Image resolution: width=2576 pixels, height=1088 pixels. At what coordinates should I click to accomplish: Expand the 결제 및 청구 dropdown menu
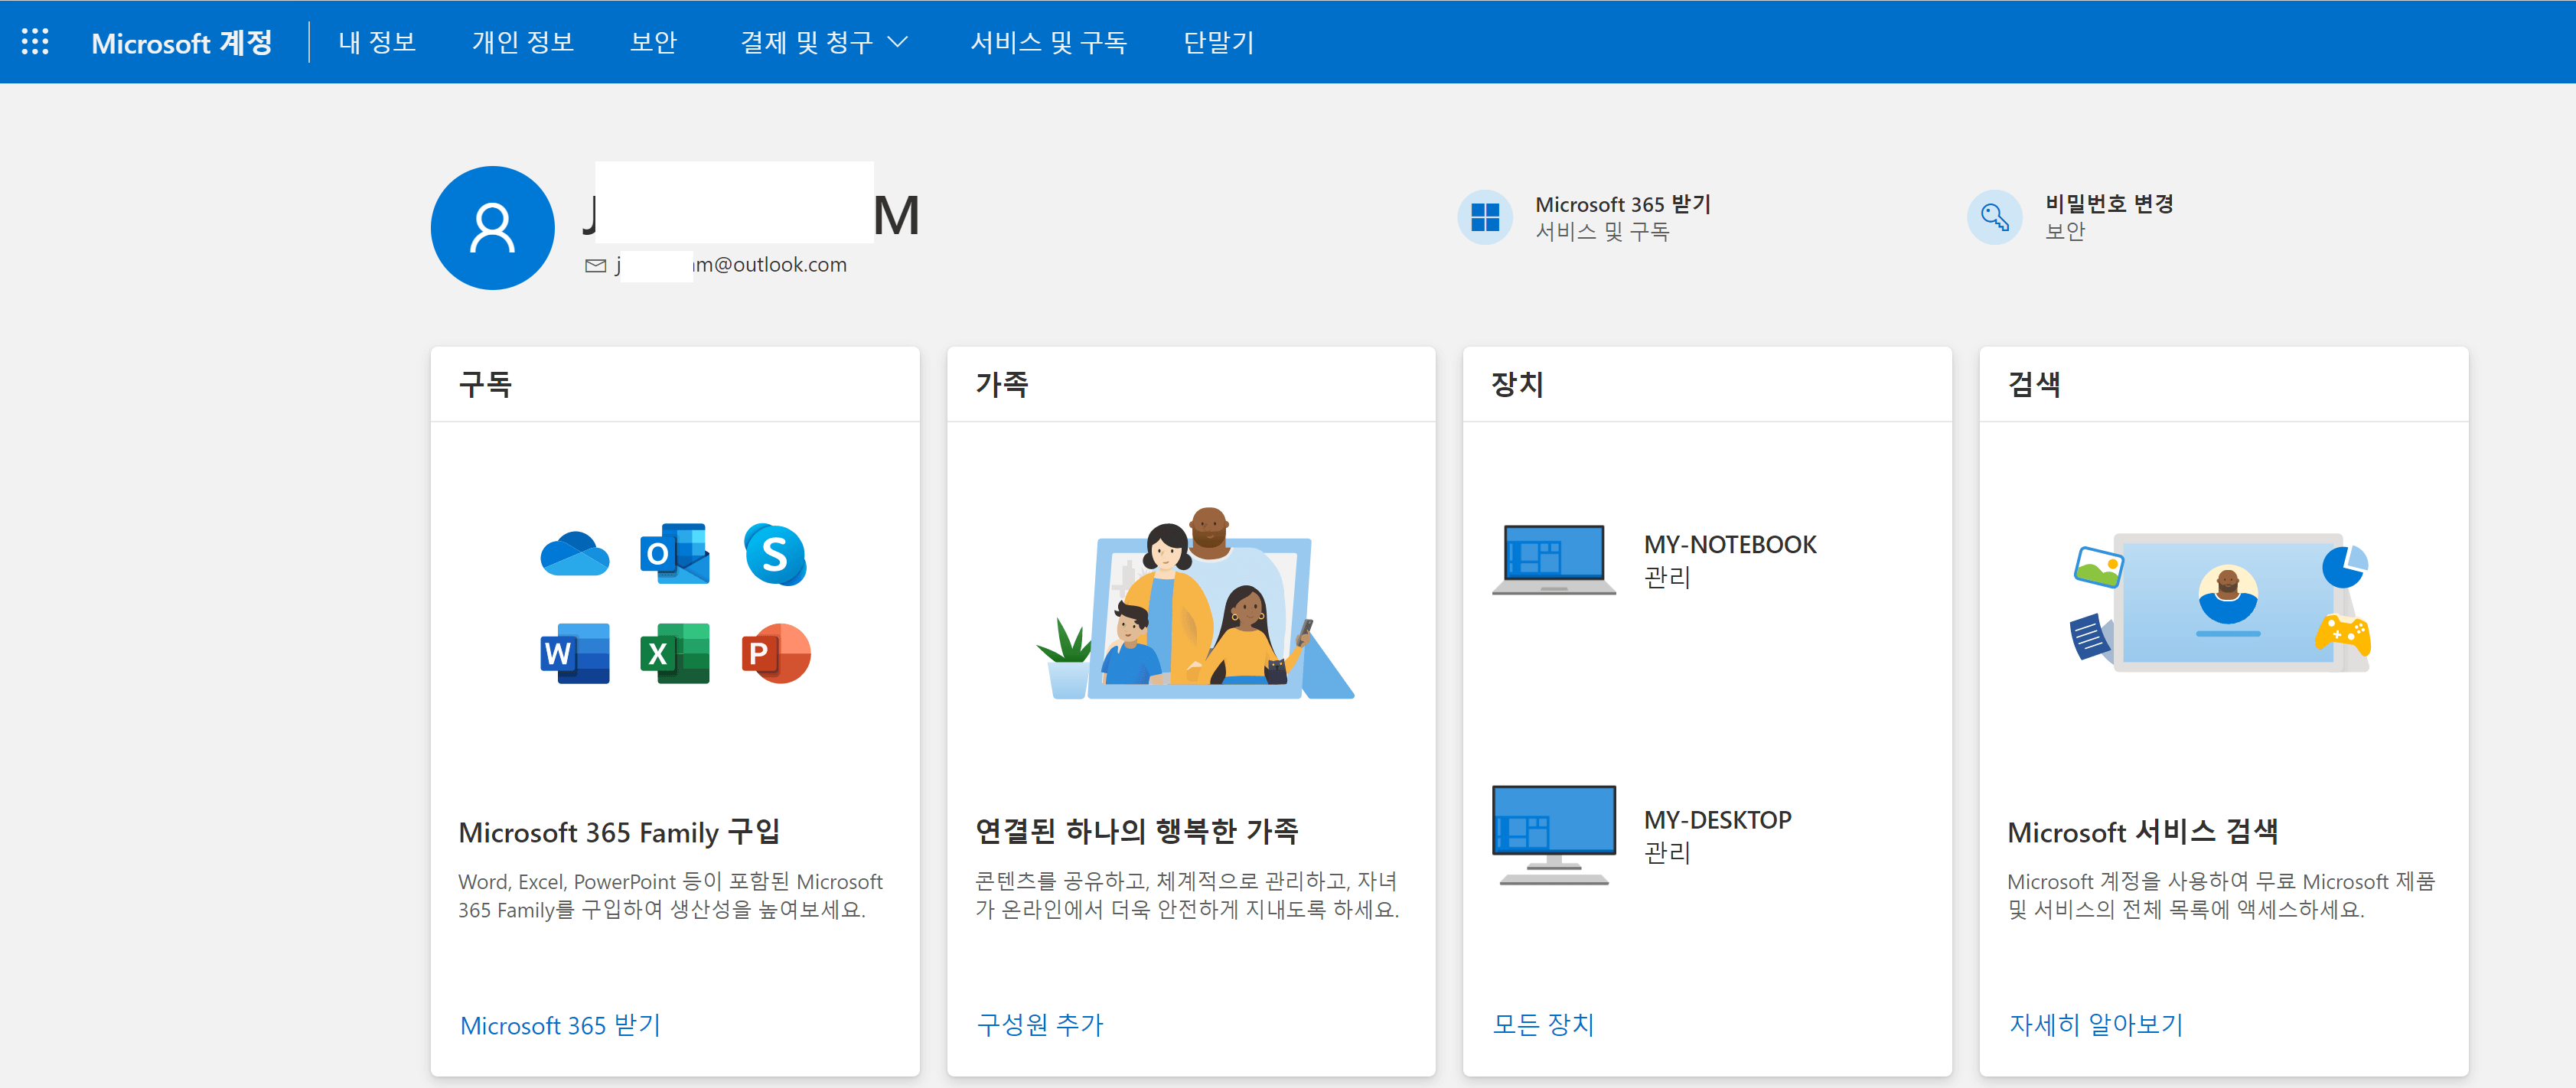click(824, 42)
